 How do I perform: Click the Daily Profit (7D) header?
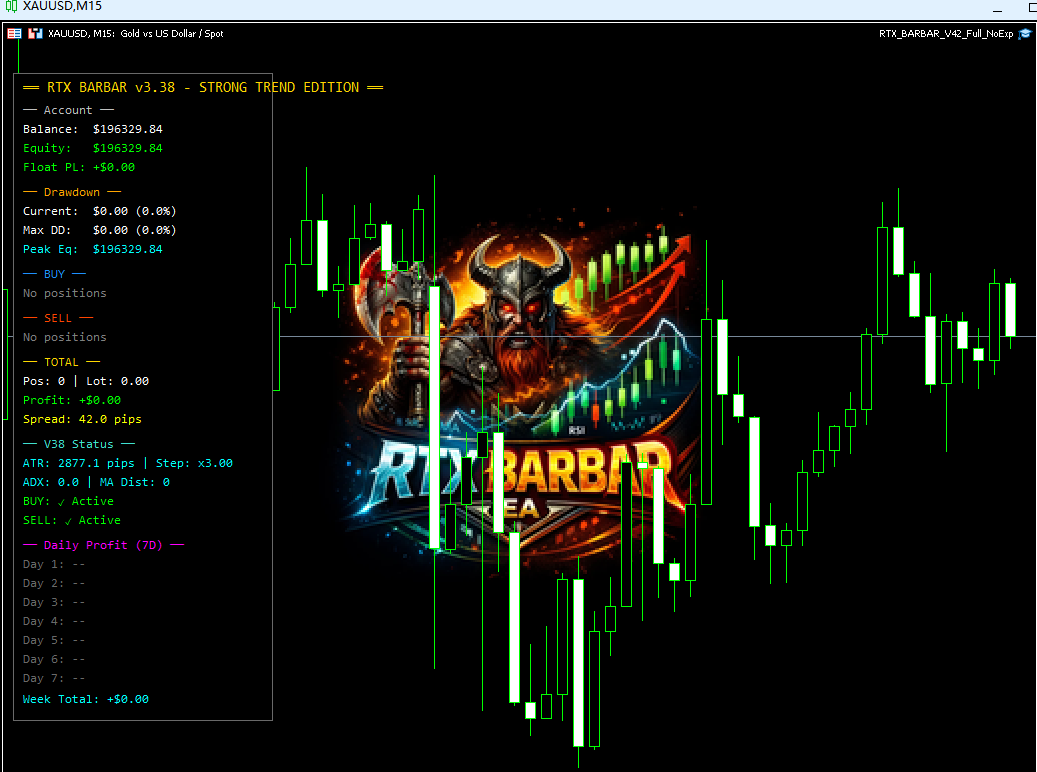[103, 545]
